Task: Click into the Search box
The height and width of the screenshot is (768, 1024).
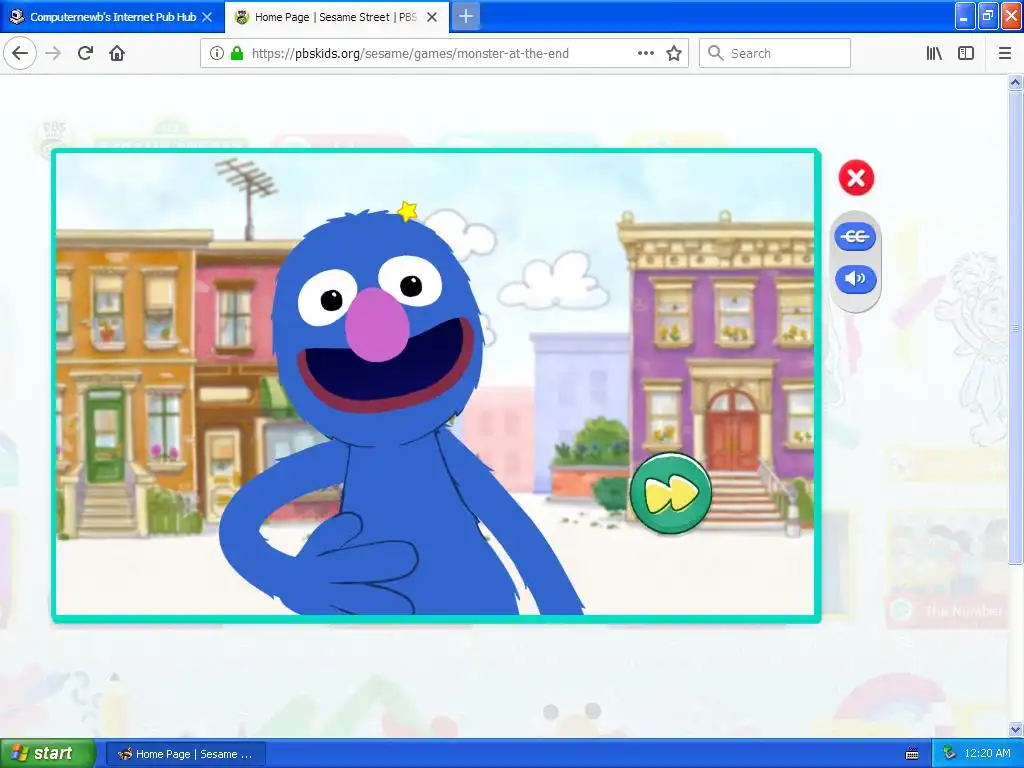Action: tap(775, 54)
